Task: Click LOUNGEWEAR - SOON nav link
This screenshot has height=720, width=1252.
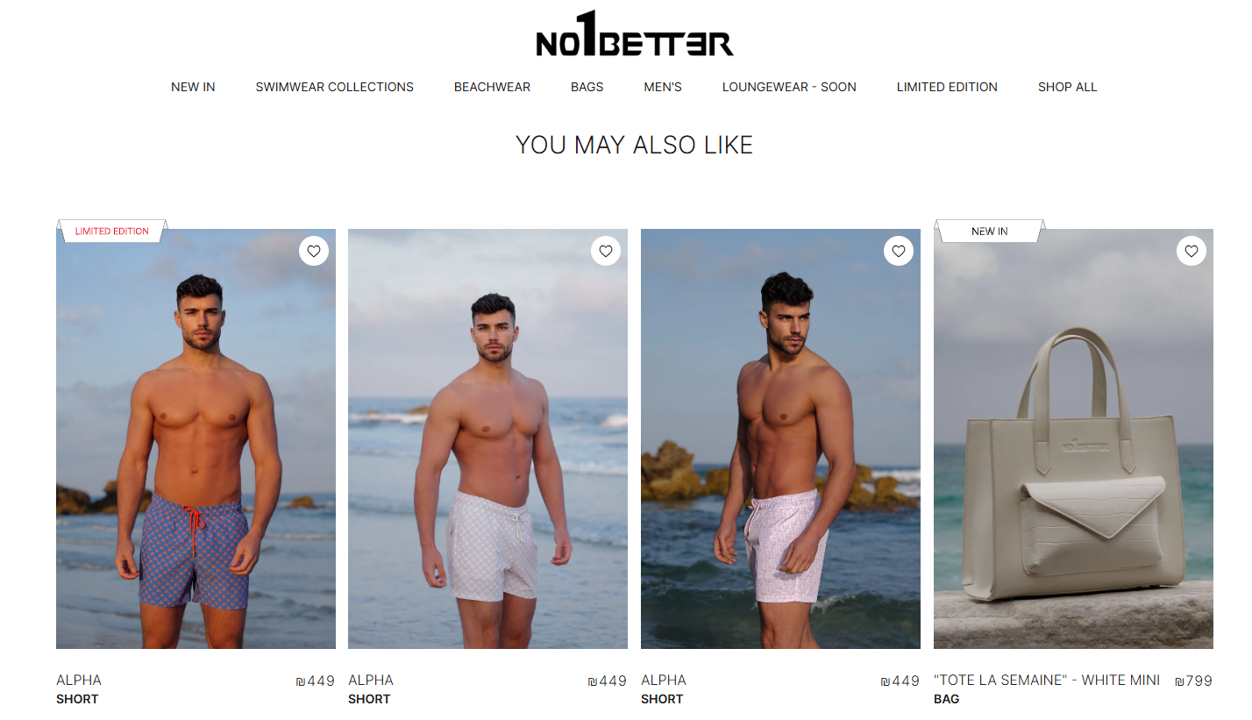Action: pyautogui.click(x=789, y=87)
